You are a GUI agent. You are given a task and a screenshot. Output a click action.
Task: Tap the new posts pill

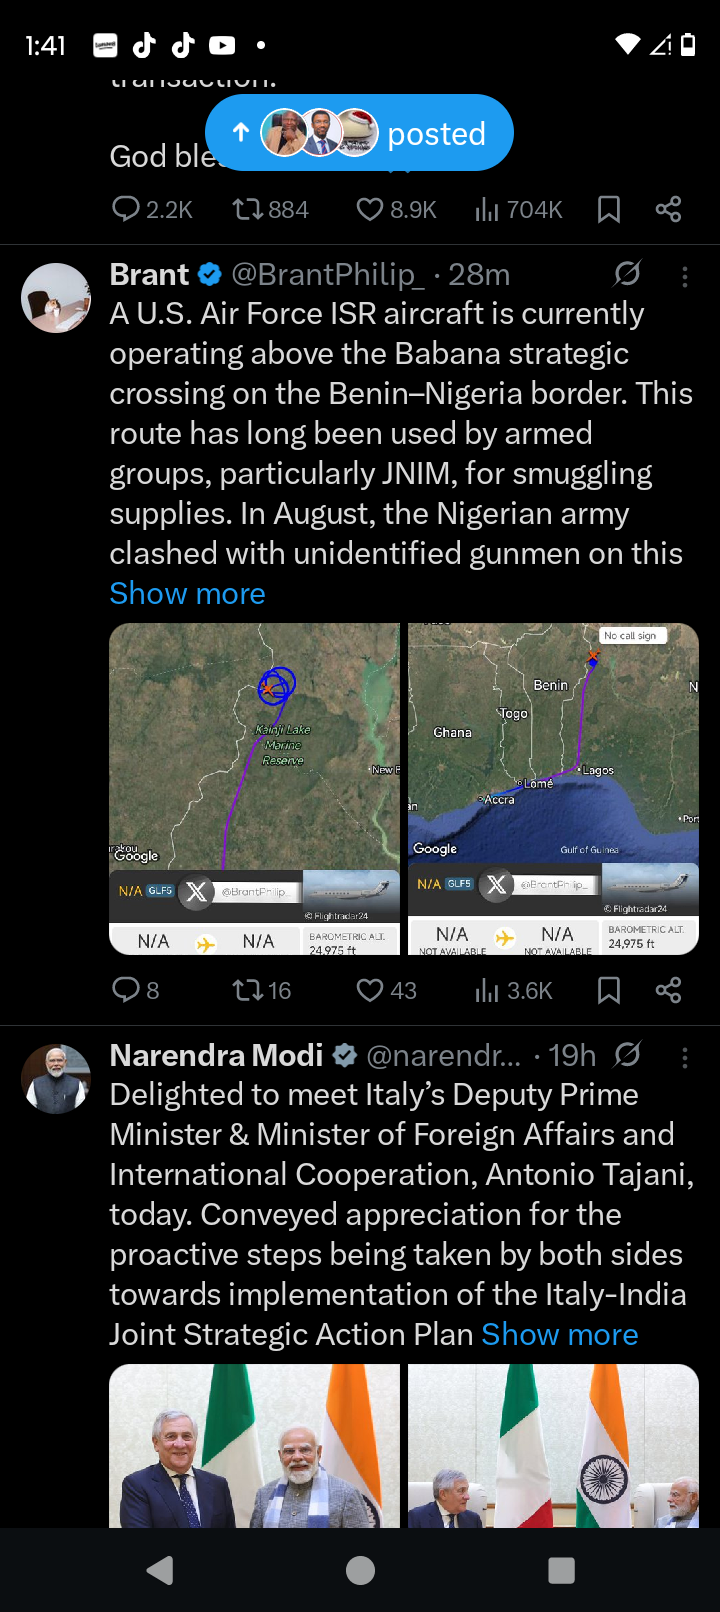click(359, 133)
